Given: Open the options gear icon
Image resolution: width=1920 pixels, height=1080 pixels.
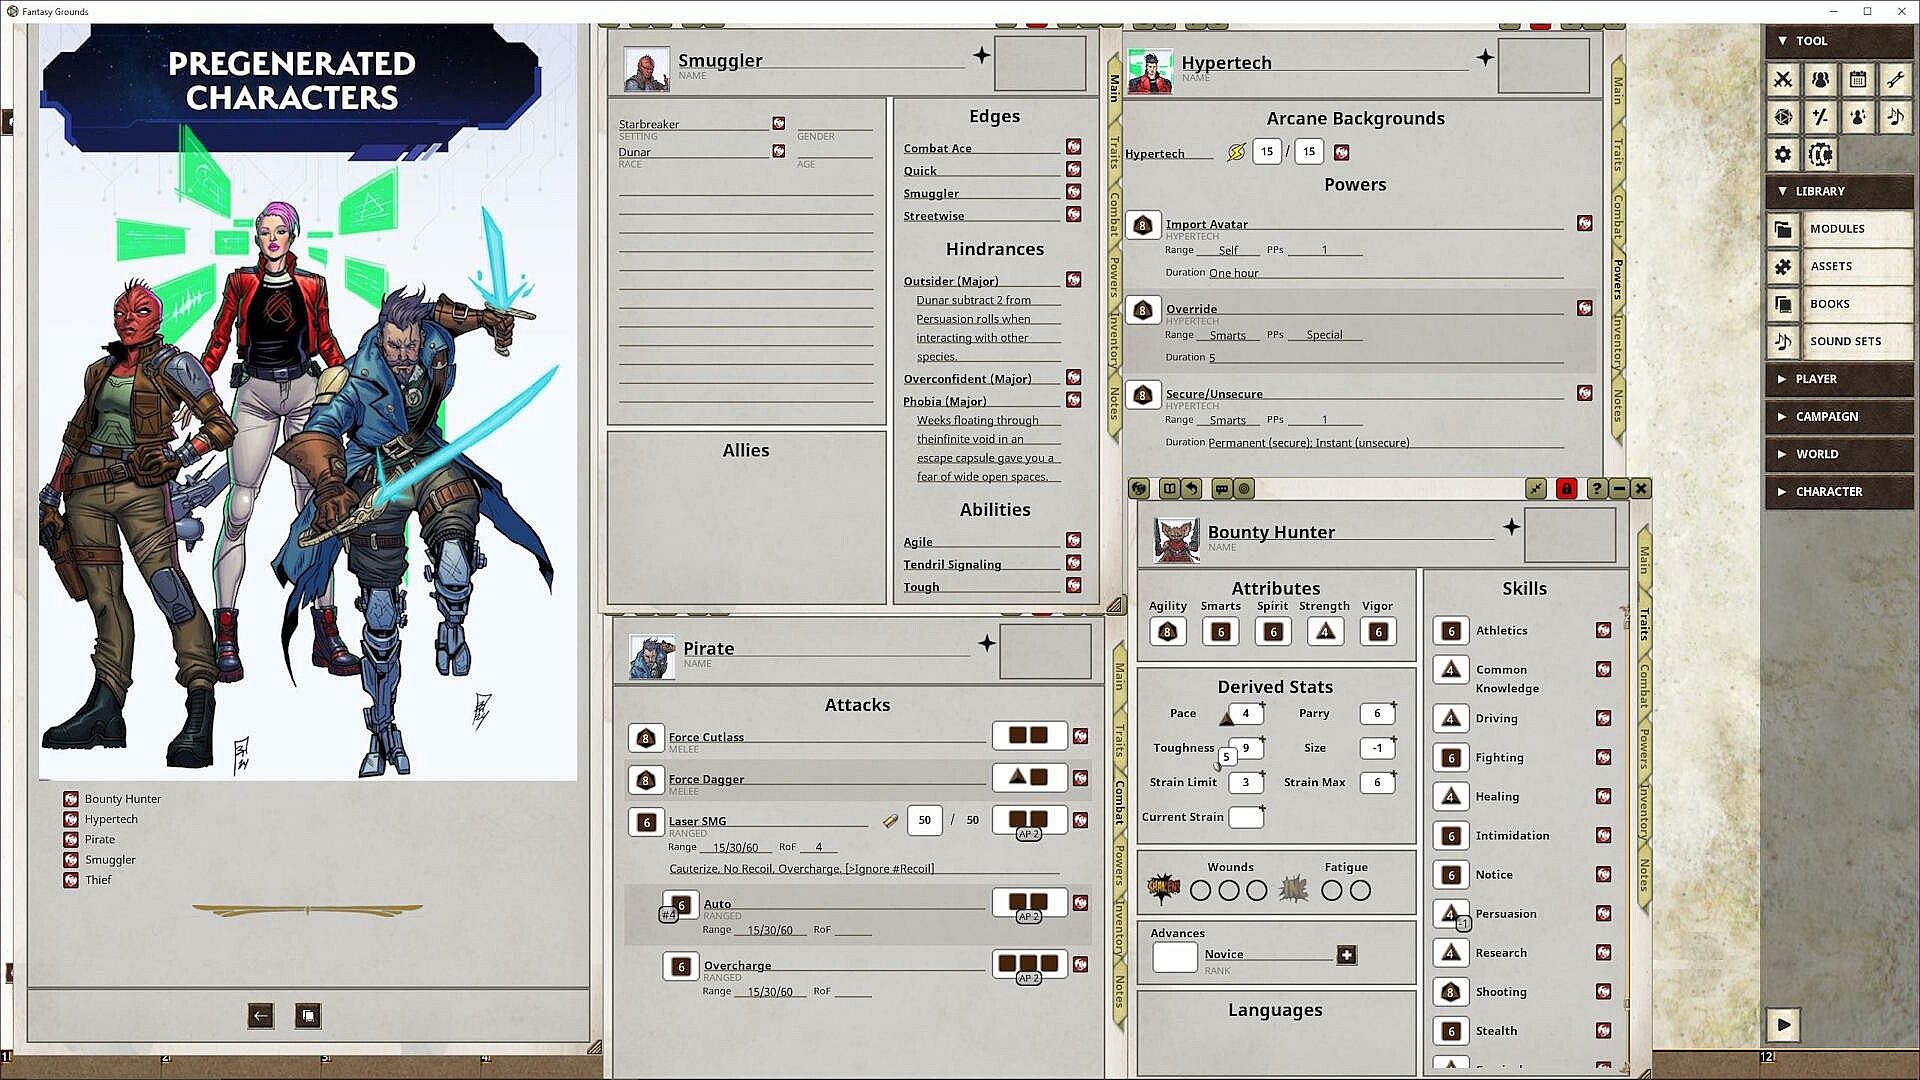Looking at the screenshot, I should click(1783, 154).
